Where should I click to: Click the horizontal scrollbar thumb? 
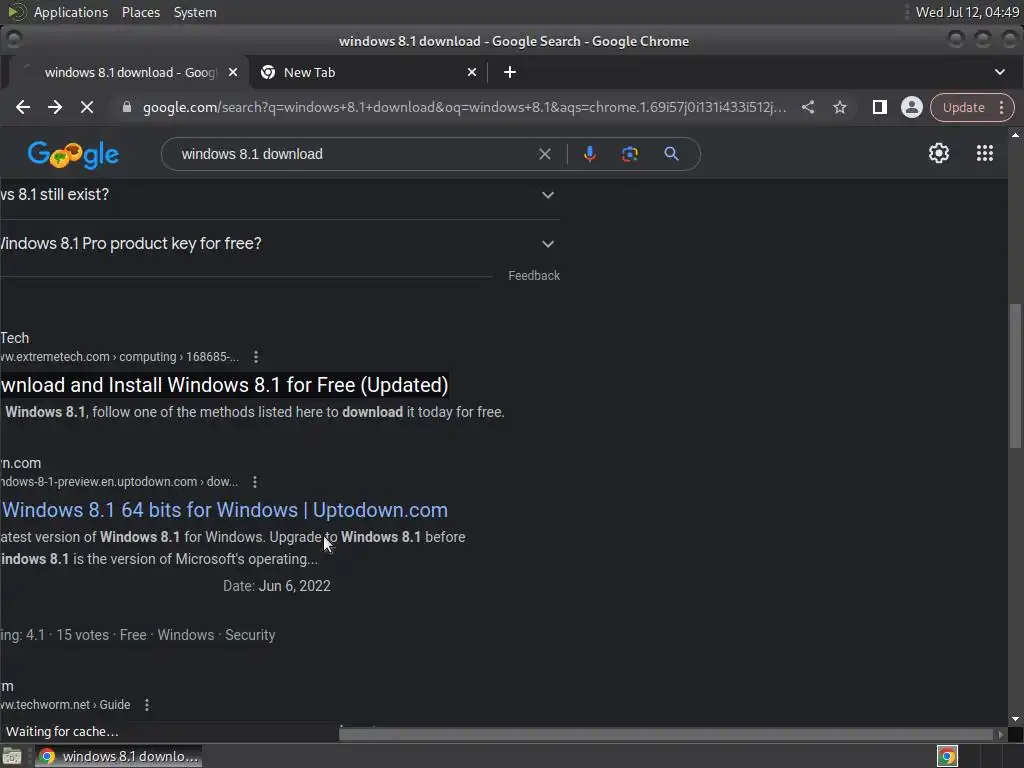click(665, 734)
